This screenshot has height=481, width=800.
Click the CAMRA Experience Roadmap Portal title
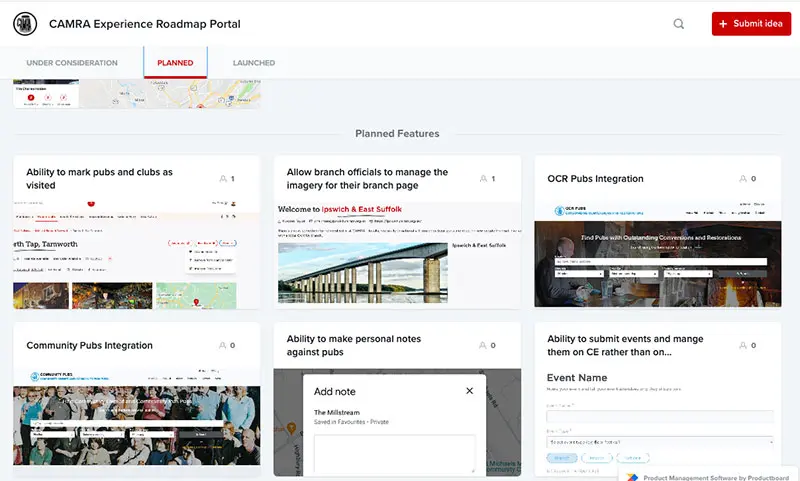[144, 24]
